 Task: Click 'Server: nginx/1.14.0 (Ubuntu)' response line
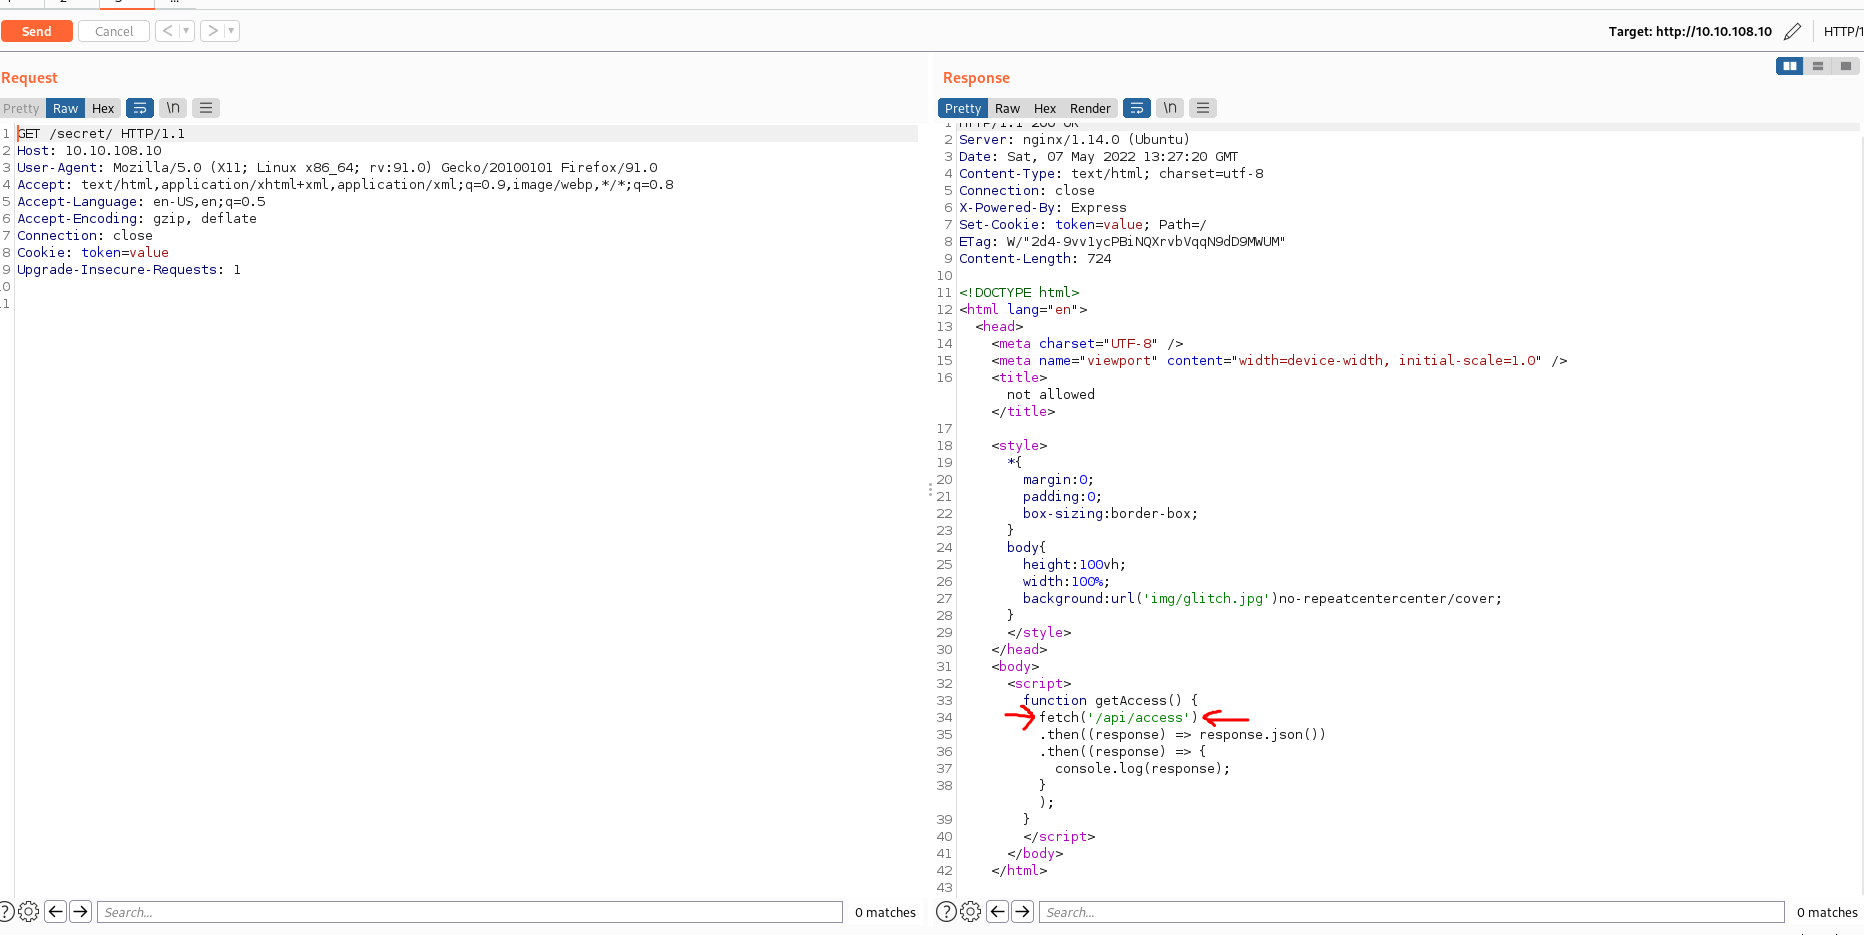pyautogui.click(x=1074, y=140)
